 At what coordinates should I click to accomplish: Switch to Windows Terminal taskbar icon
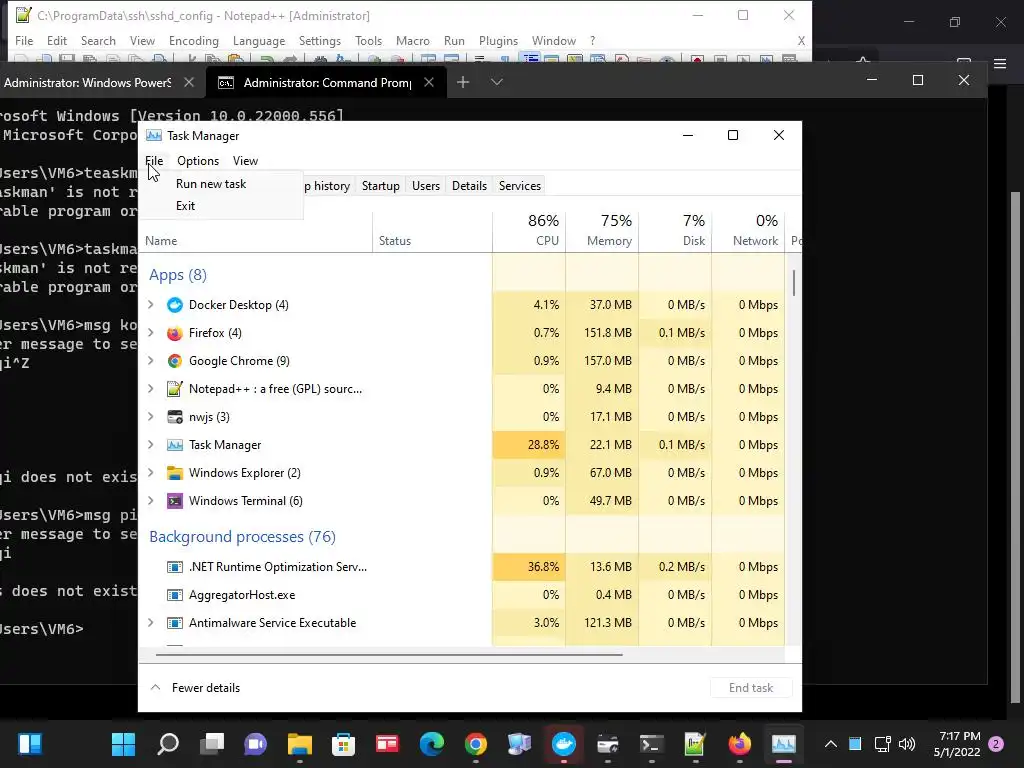(x=651, y=744)
